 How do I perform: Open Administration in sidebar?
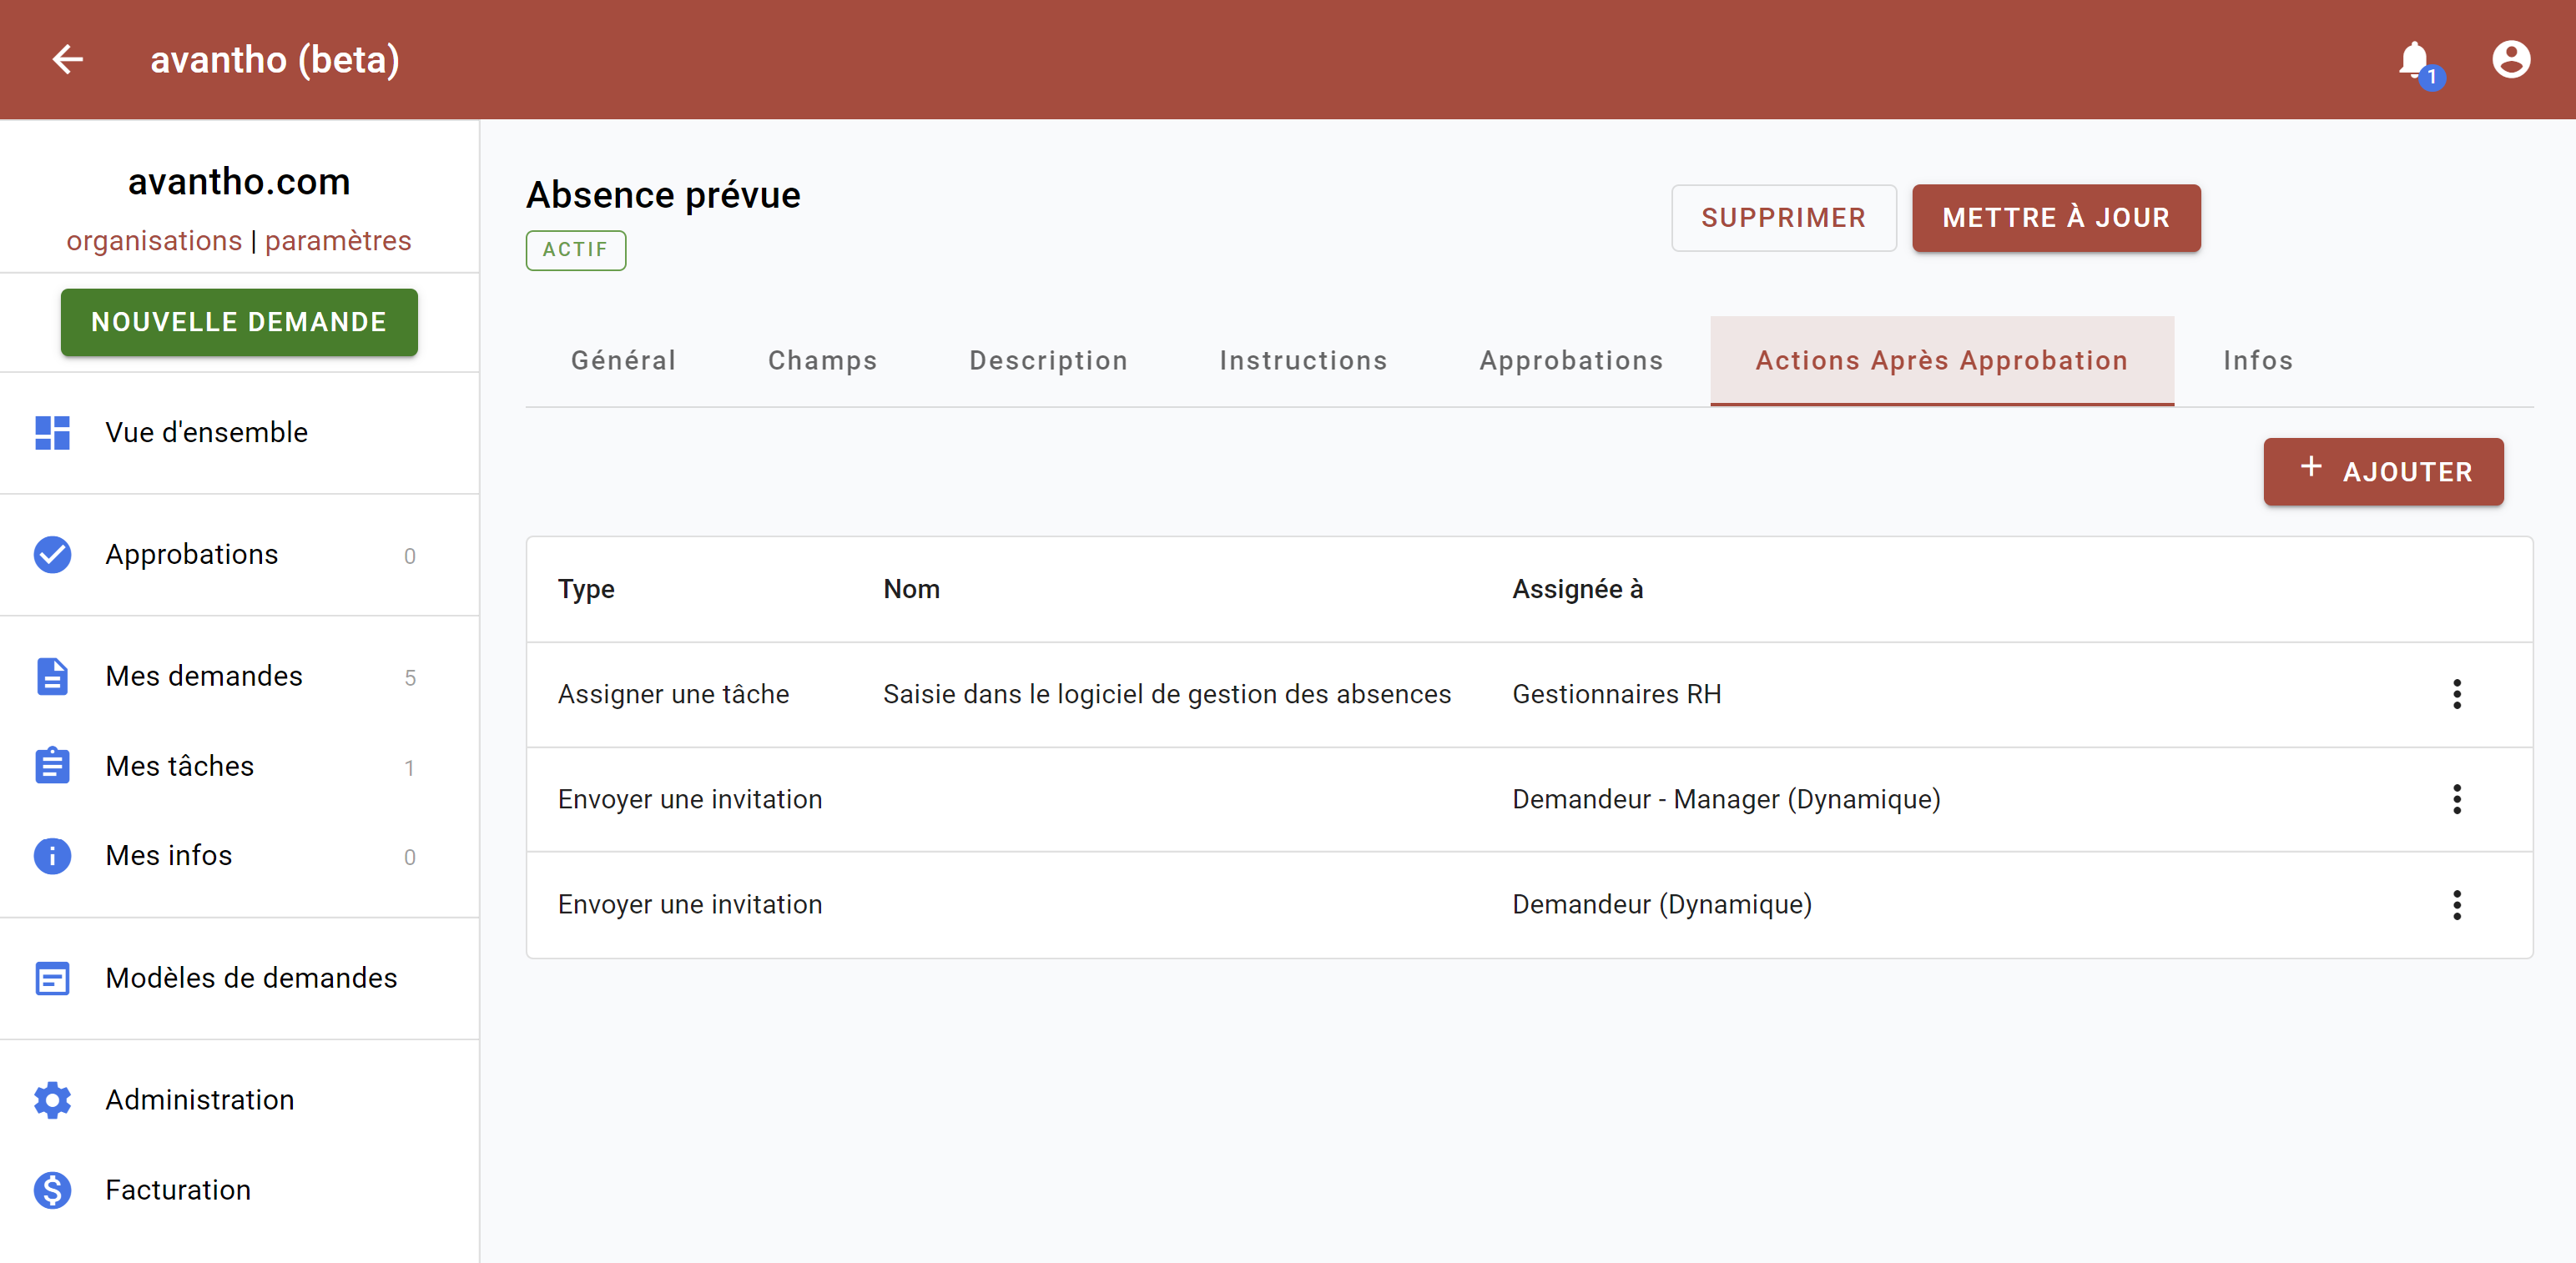(239, 1100)
